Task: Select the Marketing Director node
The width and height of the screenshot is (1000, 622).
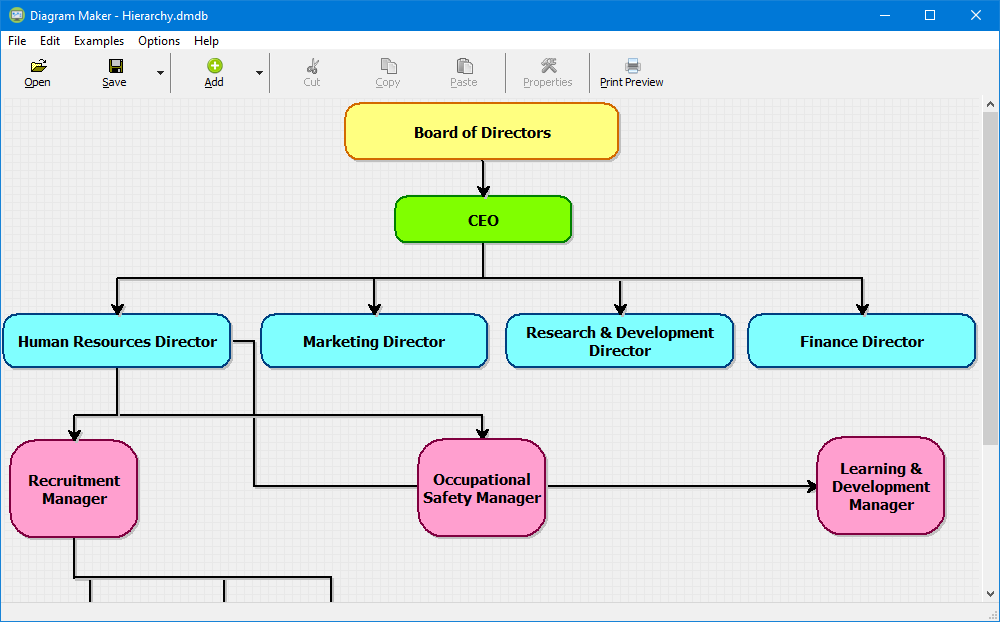Action: point(374,342)
